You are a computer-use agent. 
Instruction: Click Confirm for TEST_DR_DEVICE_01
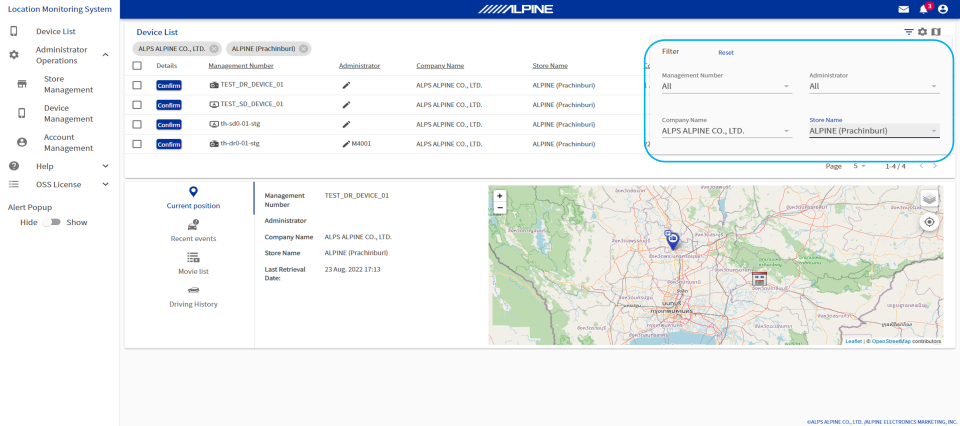pyautogui.click(x=168, y=86)
